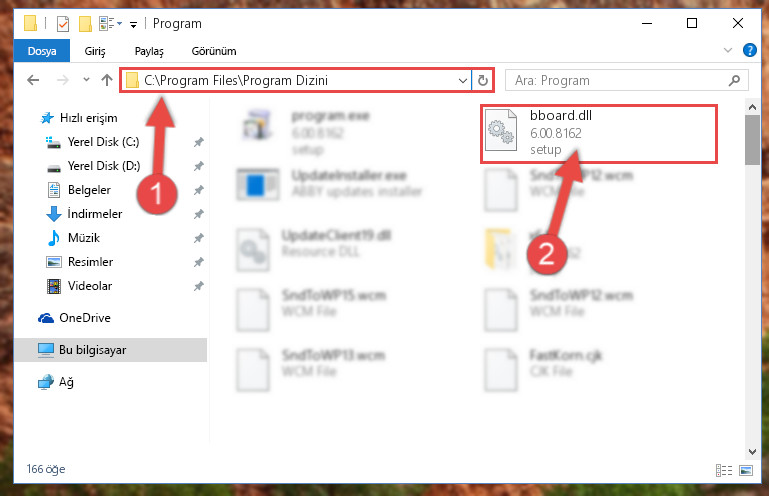Unpin Belgeler from quick access
The image size is (769, 496).
[x=199, y=190]
